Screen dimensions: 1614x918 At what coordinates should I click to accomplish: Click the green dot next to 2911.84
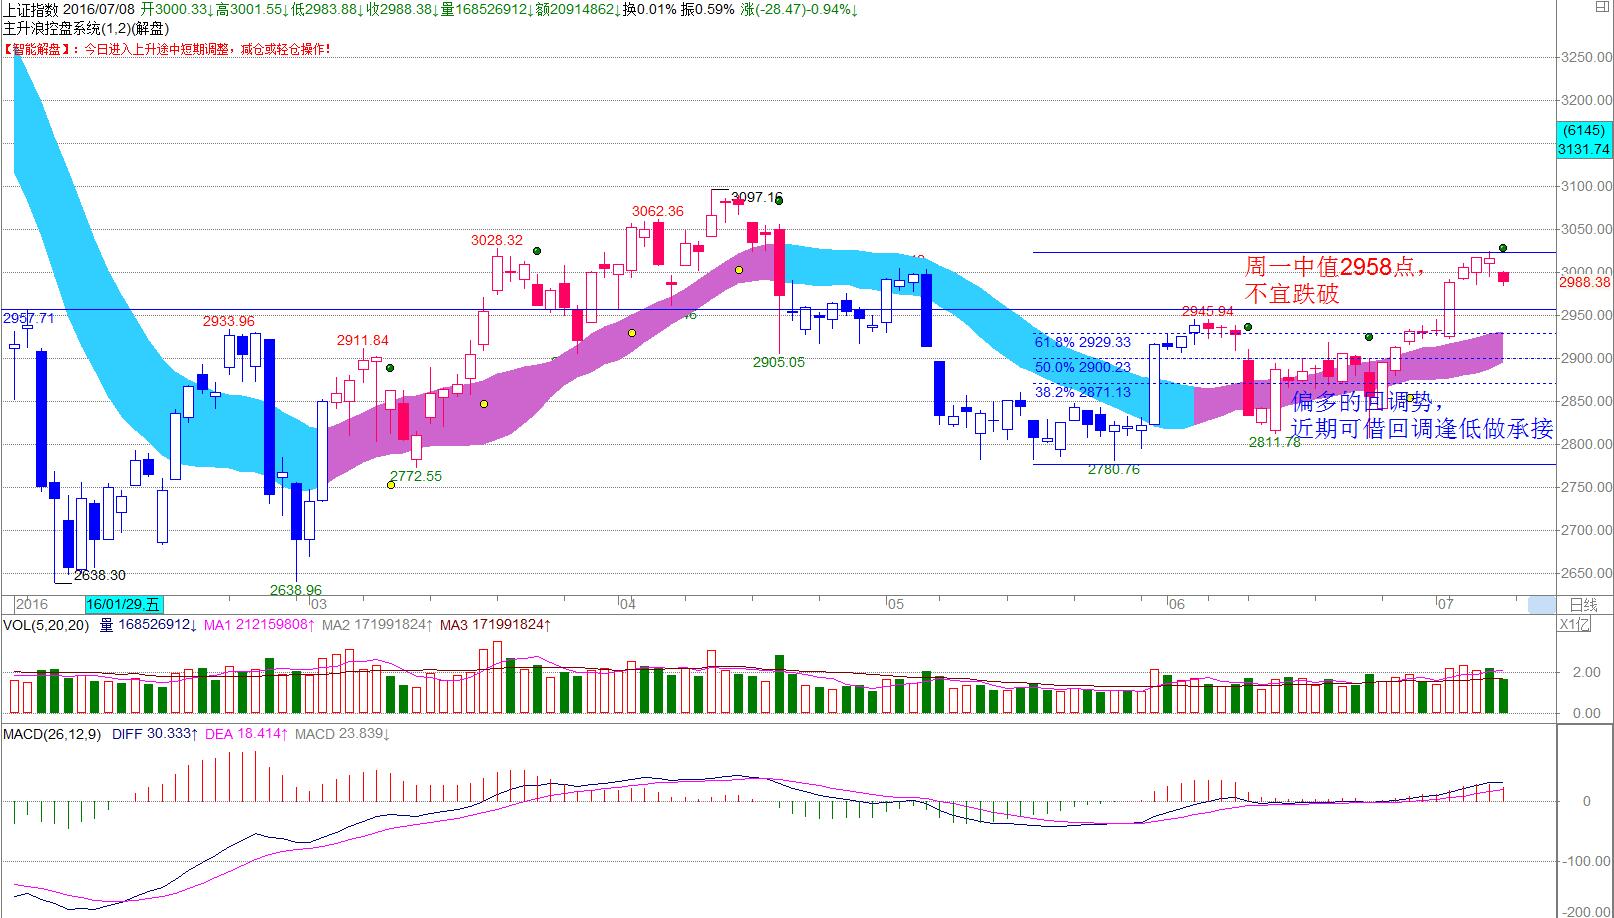pyautogui.click(x=390, y=368)
